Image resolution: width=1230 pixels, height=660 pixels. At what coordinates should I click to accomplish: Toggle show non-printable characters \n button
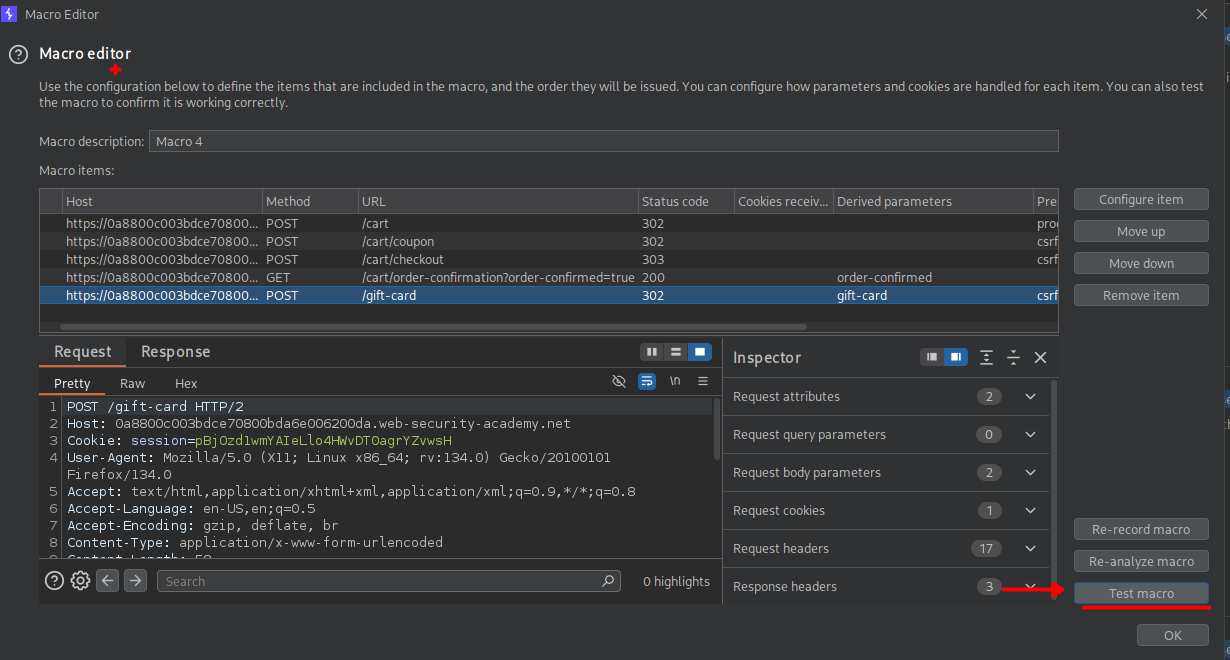pyautogui.click(x=675, y=382)
